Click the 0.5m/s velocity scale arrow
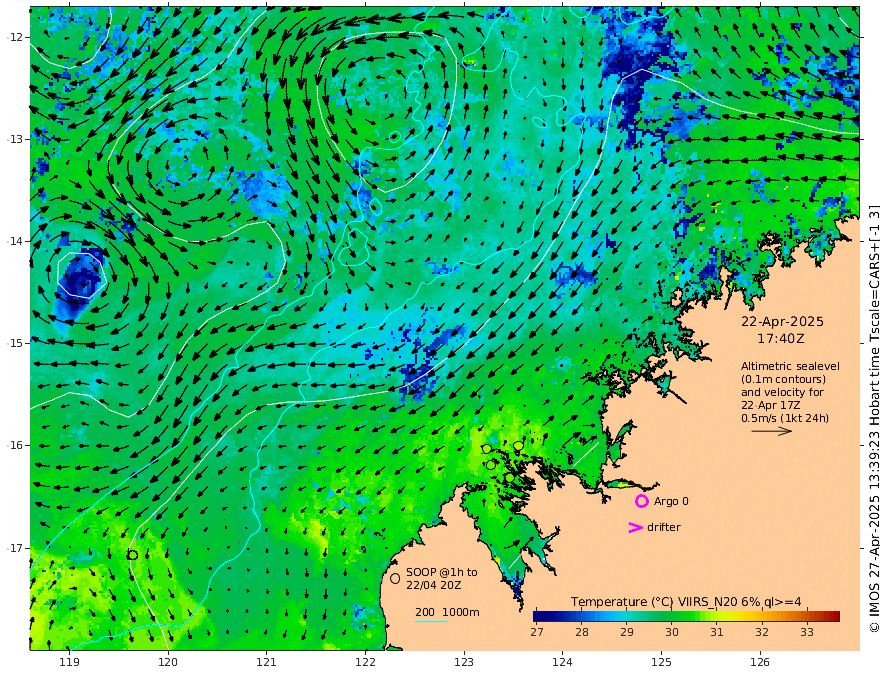Screen dimensions: 880x680 pyautogui.click(x=772, y=431)
